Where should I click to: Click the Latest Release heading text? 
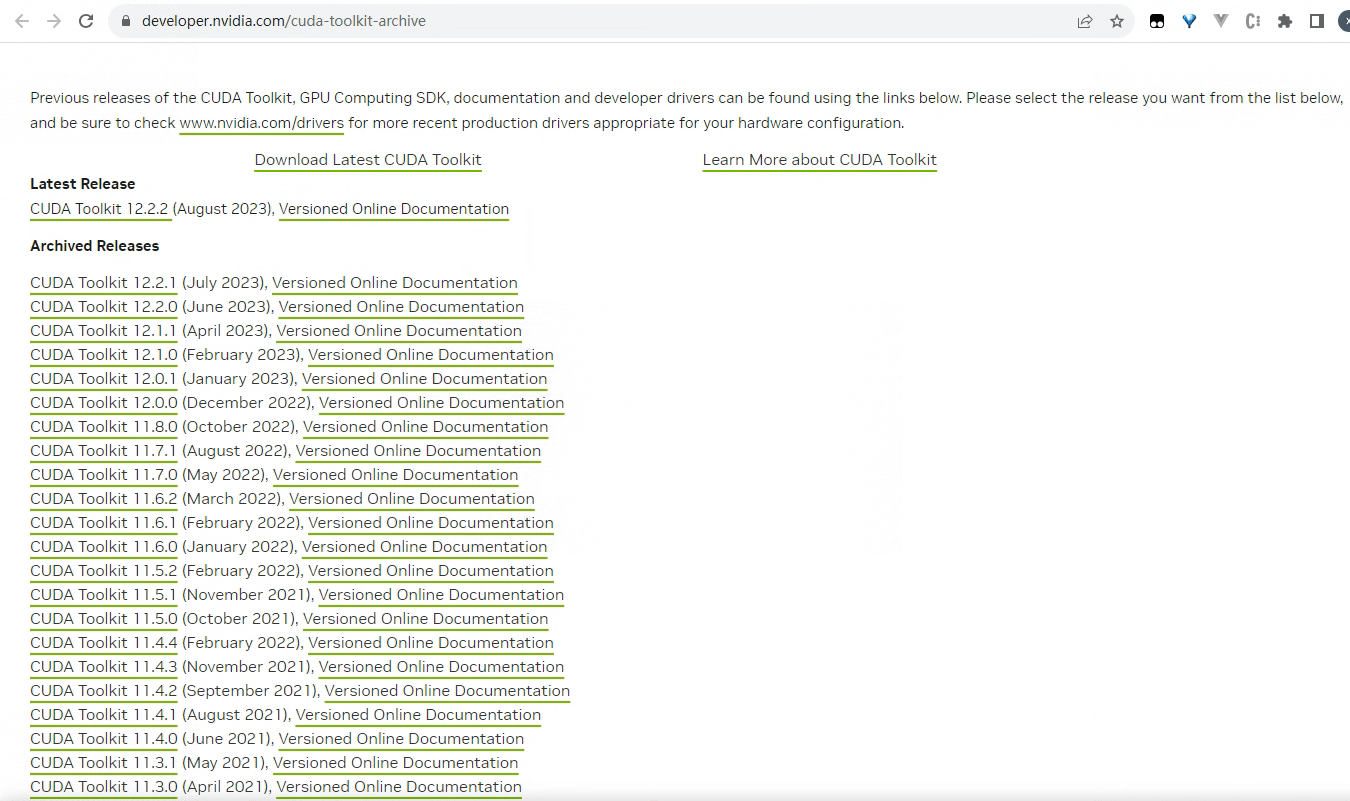click(82, 184)
